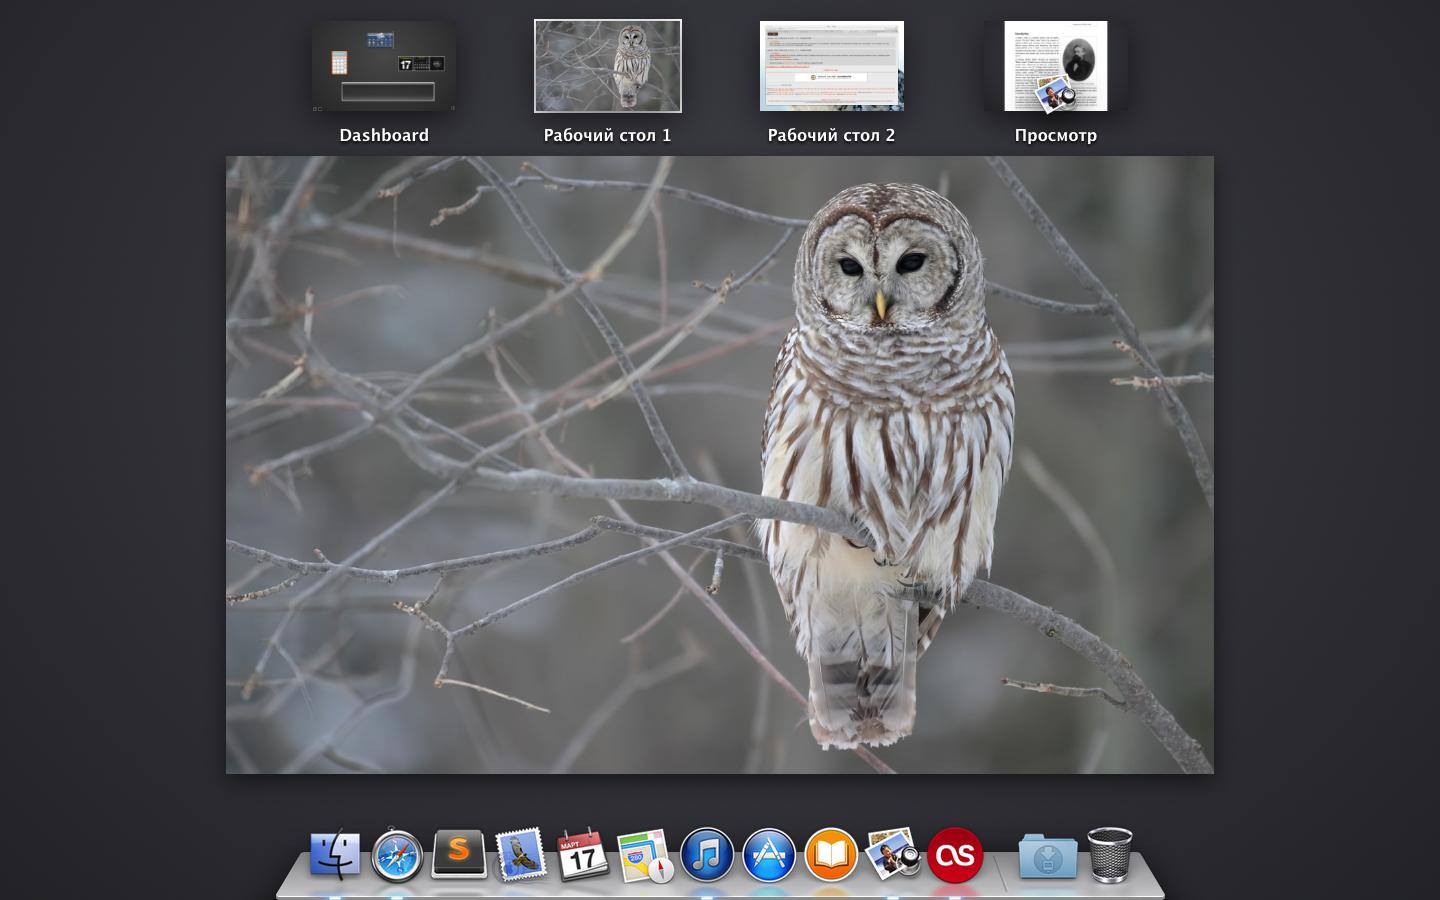Open the Просмотр full-screen space thumbnail
Image resolution: width=1440 pixels, height=900 pixels.
coord(1056,66)
